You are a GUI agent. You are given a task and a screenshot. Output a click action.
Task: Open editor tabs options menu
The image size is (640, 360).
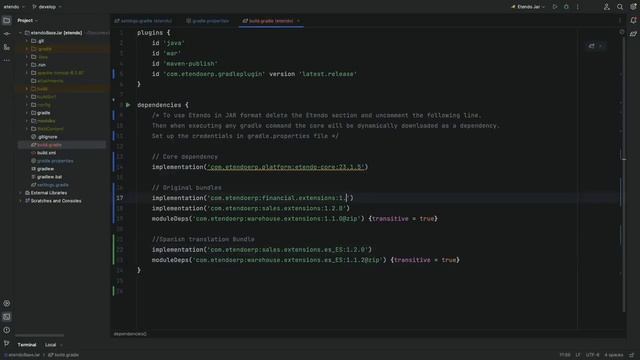click(x=620, y=20)
